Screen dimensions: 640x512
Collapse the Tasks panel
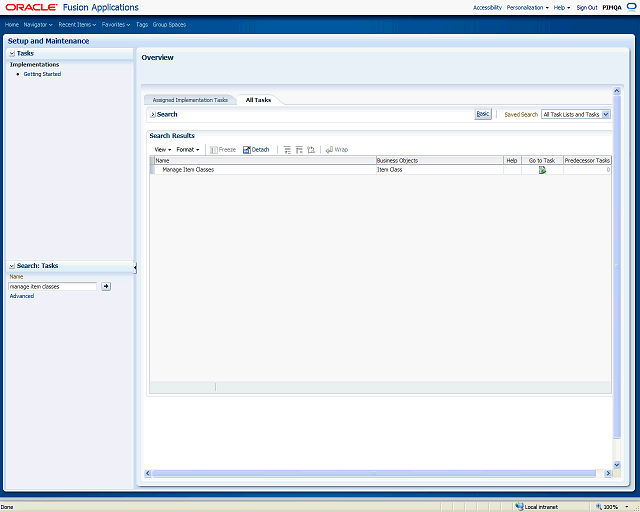point(11,53)
